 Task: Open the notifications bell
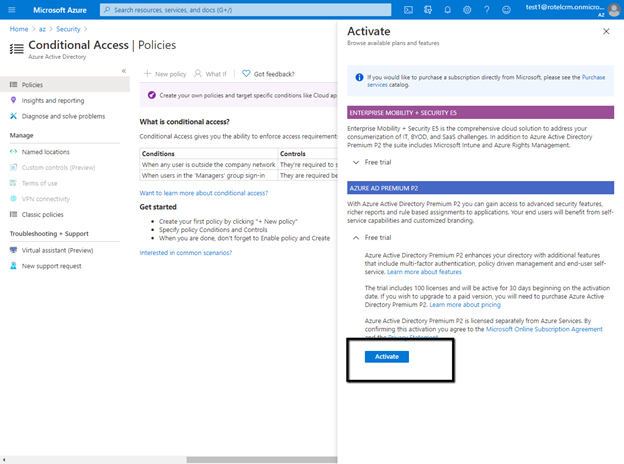448,10
